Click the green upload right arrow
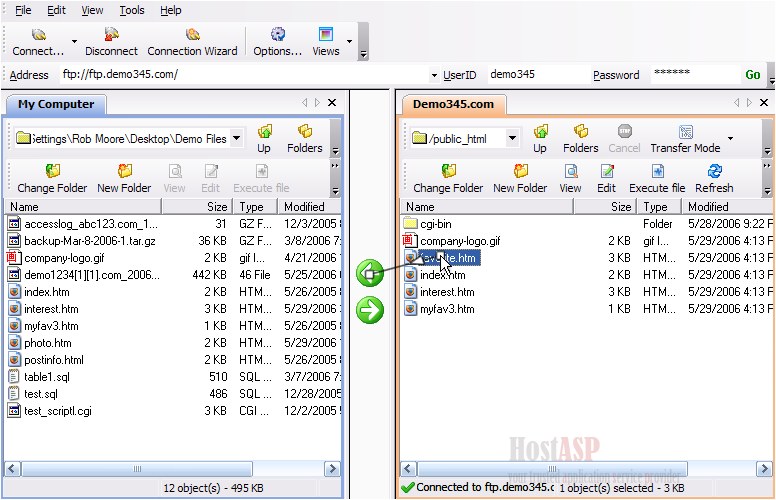 tap(370, 310)
